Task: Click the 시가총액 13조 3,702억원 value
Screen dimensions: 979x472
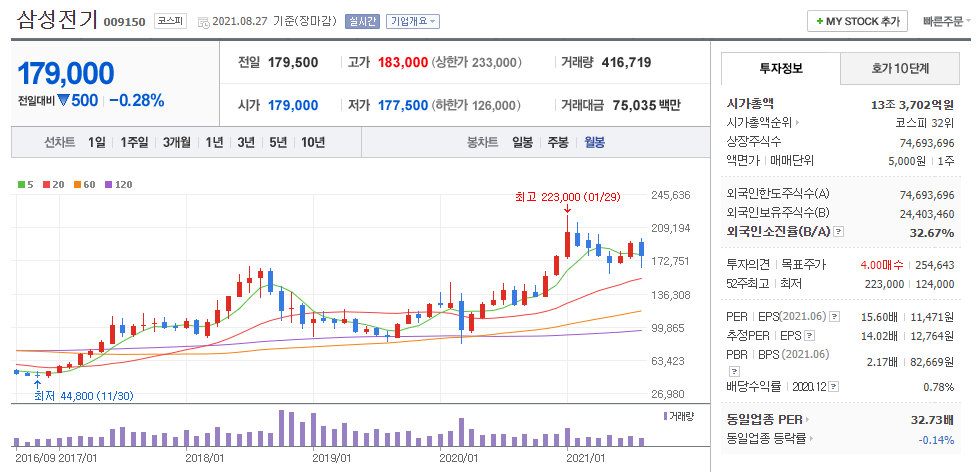Action: 912,104
